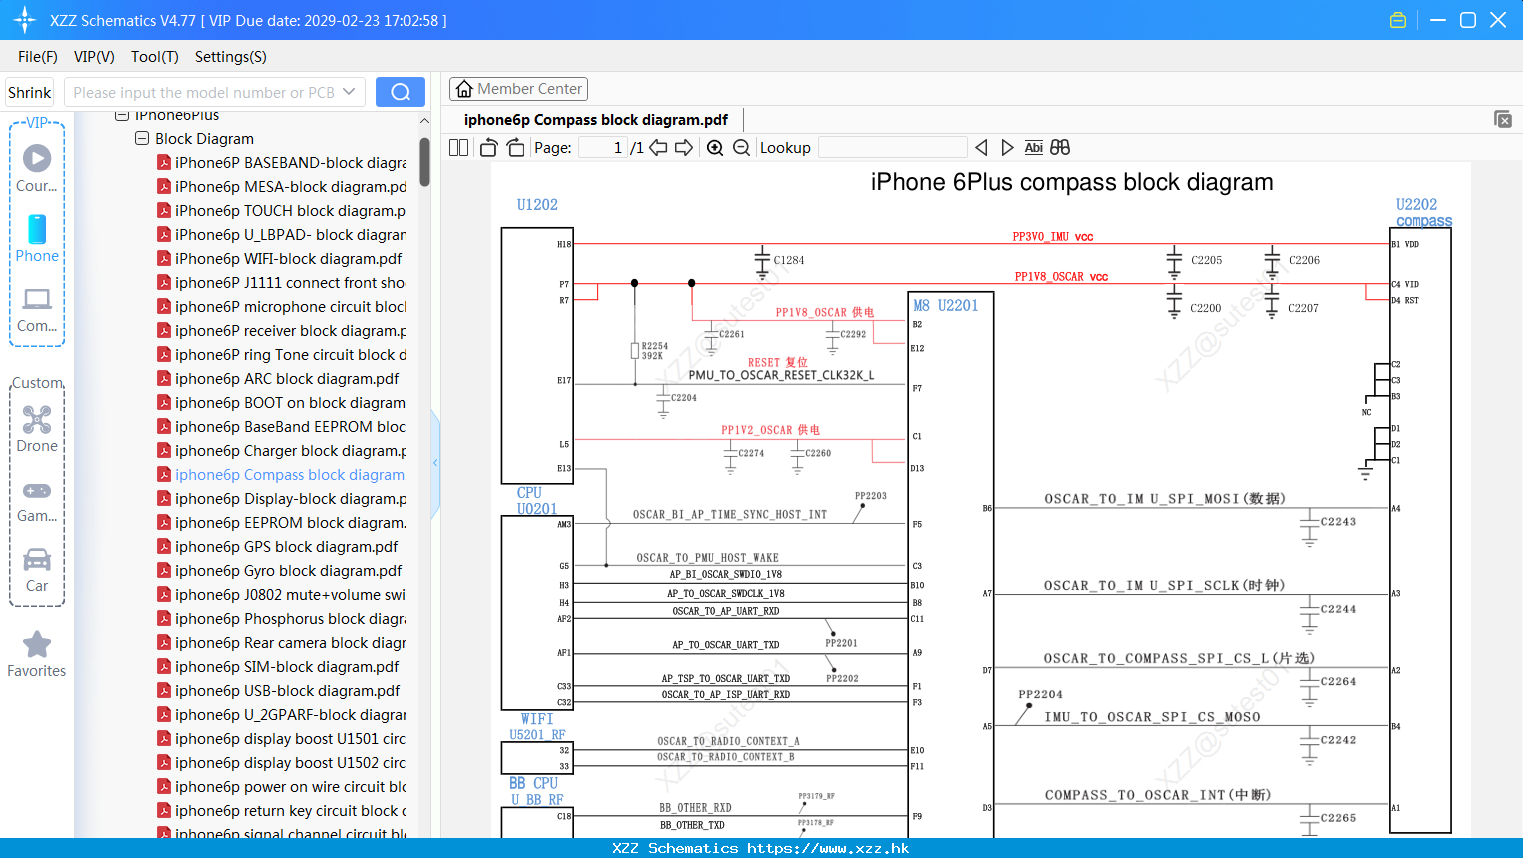This screenshot has height=858, width=1523.
Task: Zoom out of the diagram
Action: coord(741,147)
